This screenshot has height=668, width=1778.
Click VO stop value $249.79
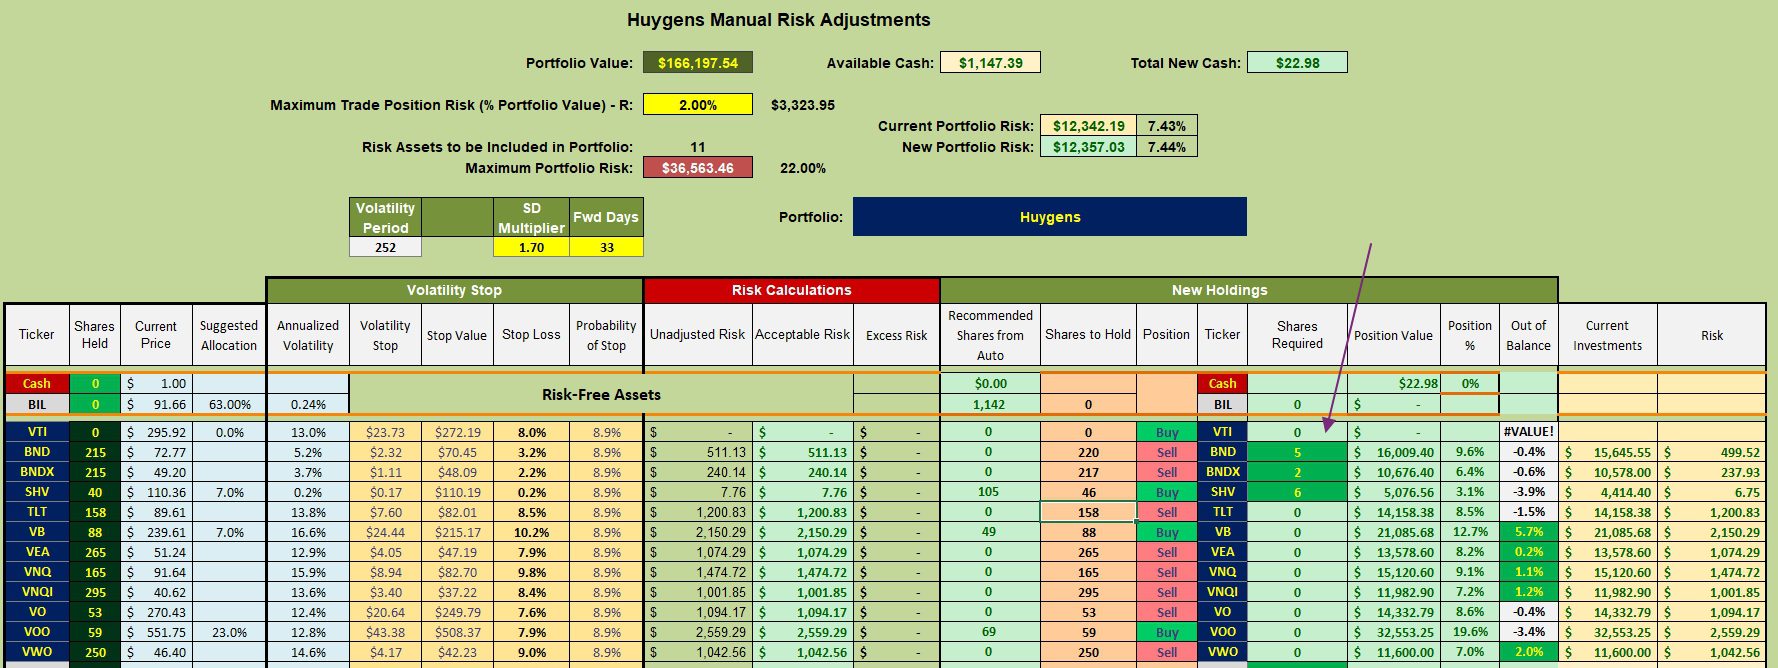click(457, 612)
